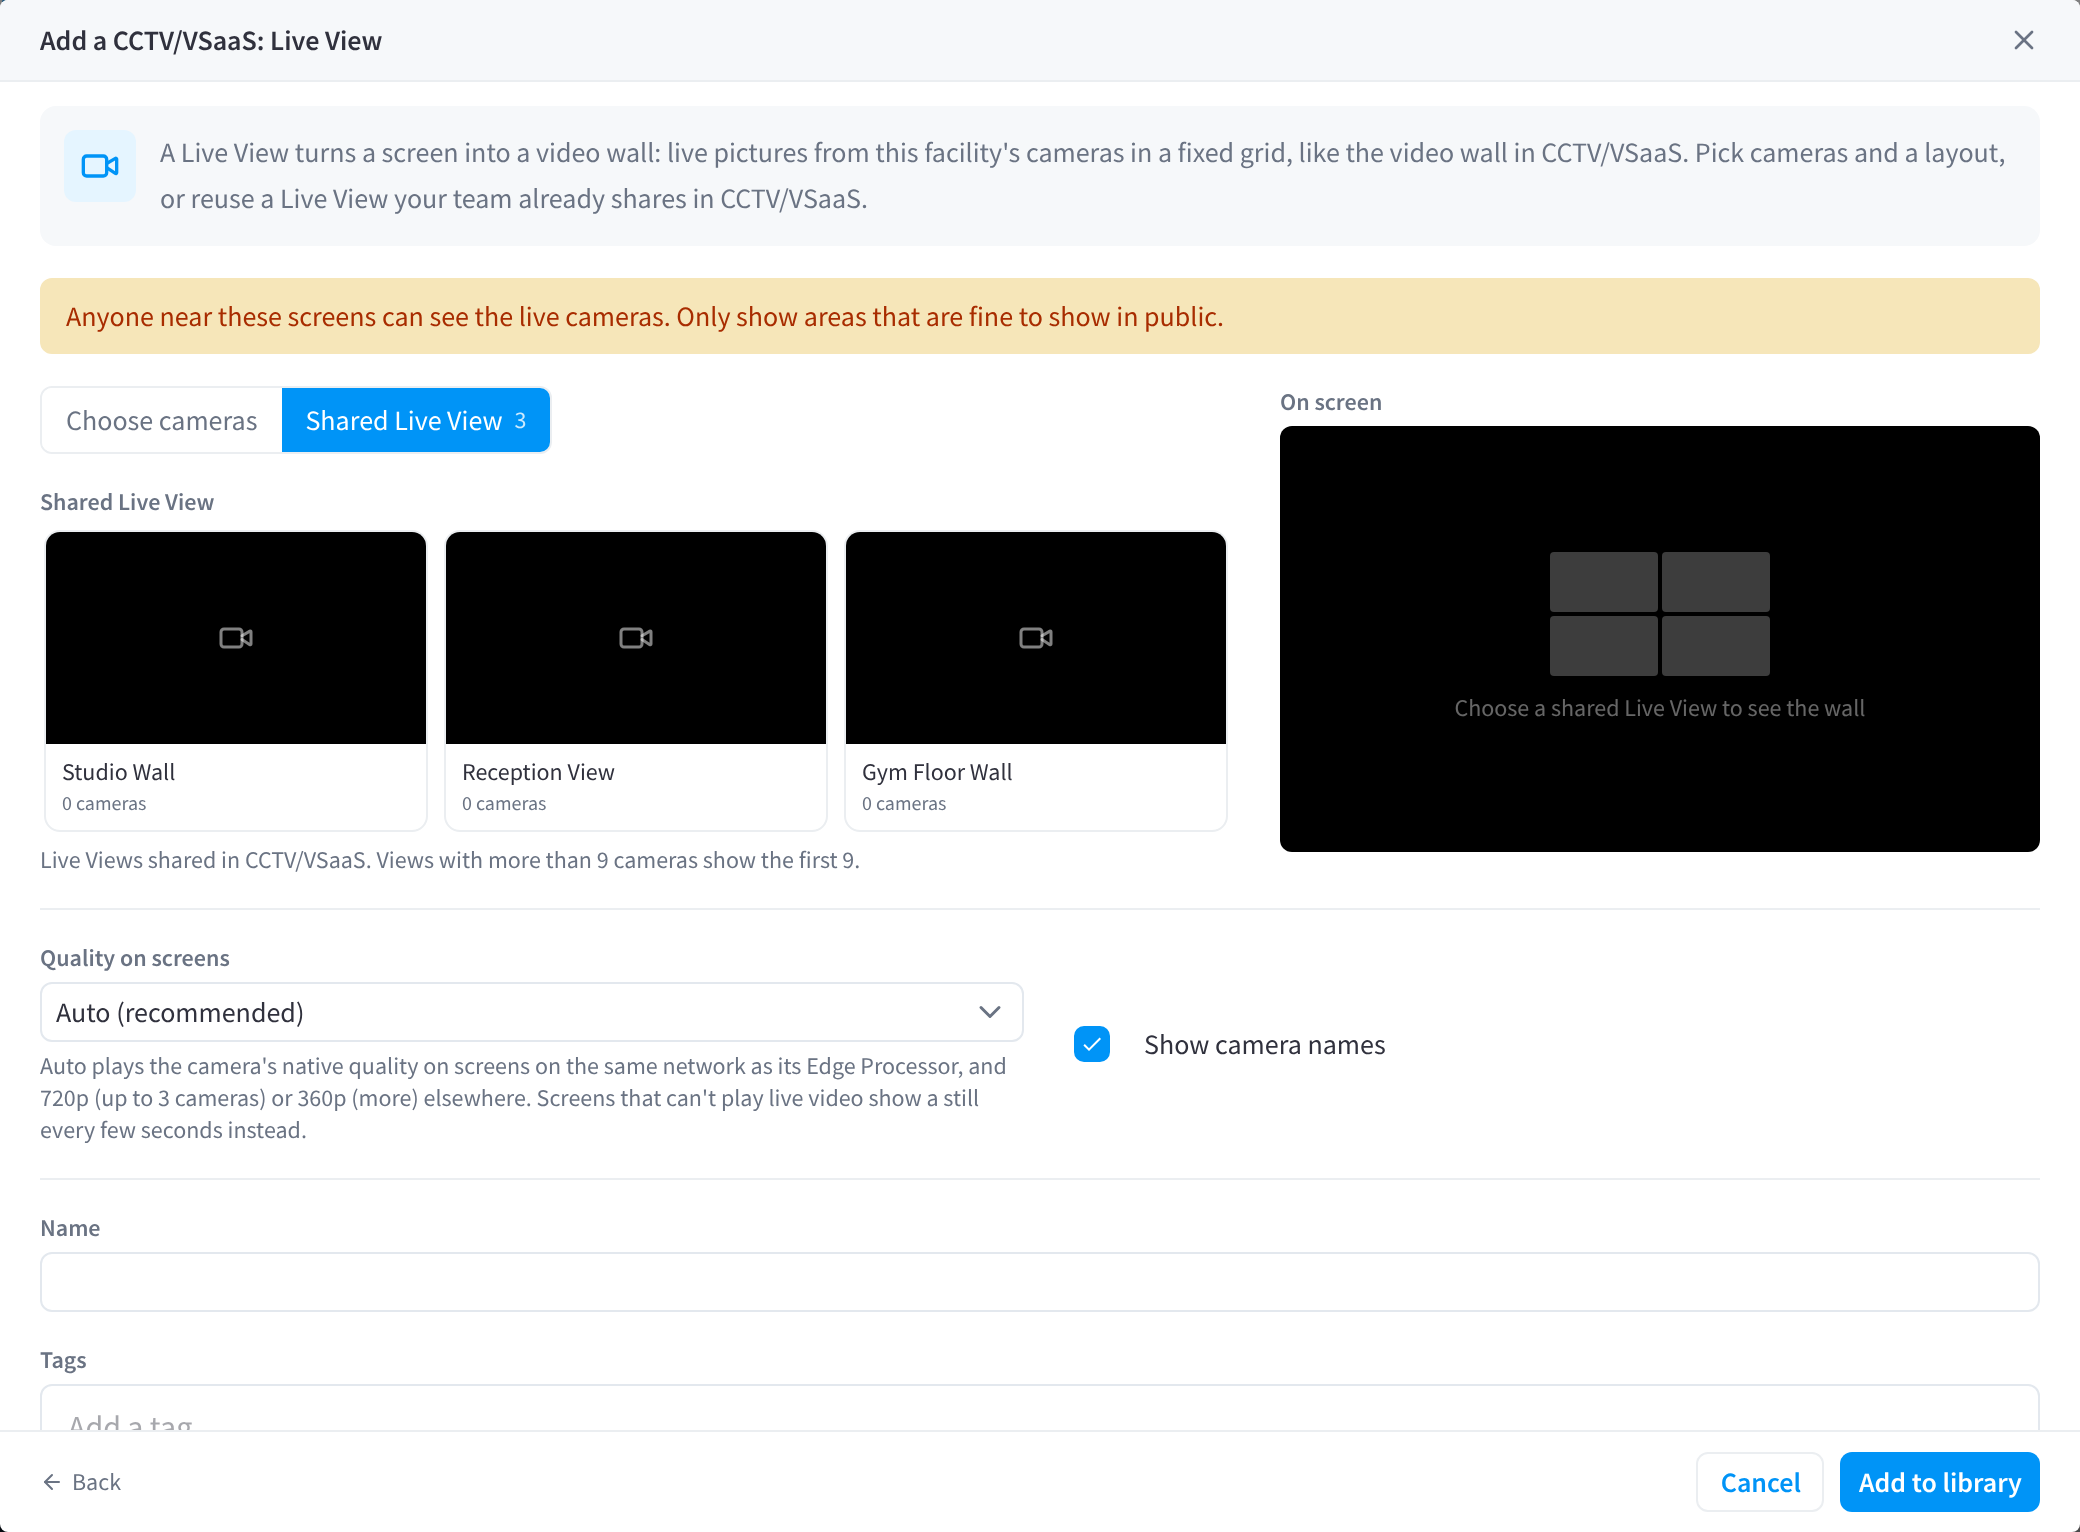Click the On screen grid preview placeholder

[x=1660, y=614]
